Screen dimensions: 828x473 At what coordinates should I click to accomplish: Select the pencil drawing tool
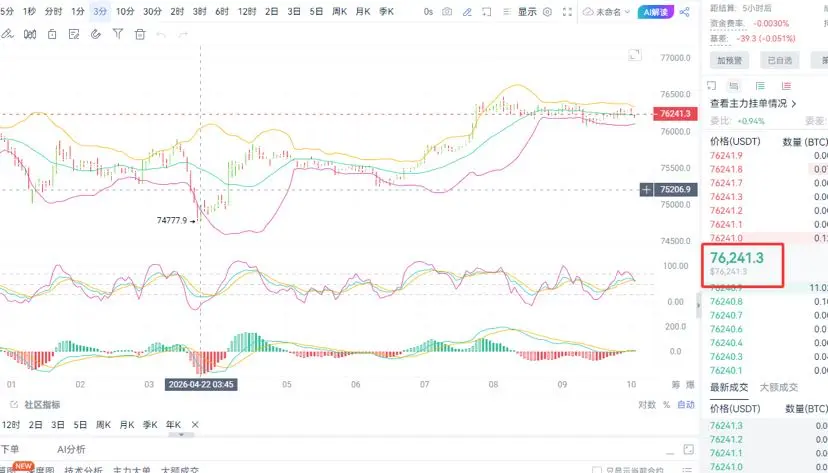coord(7,34)
